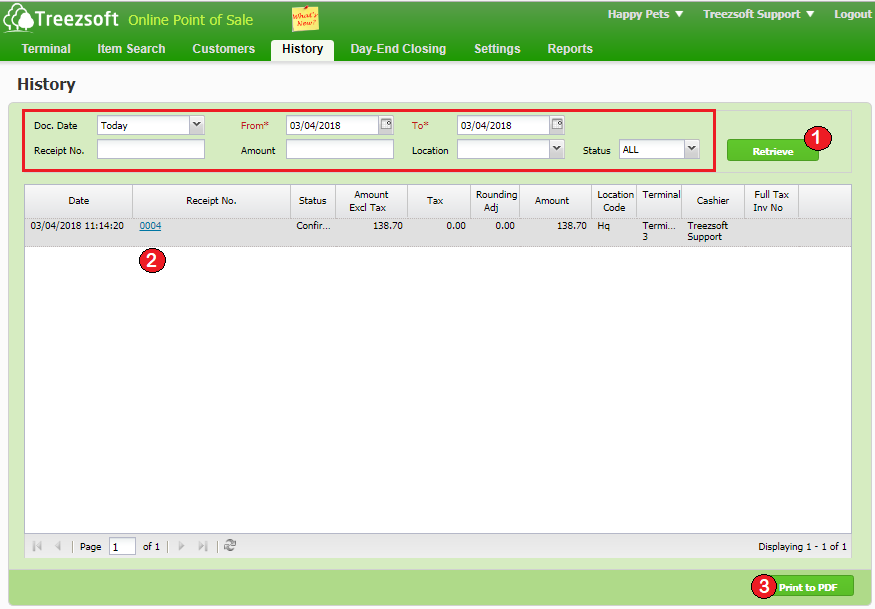Open the To date calendar picker

click(x=557, y=125)
